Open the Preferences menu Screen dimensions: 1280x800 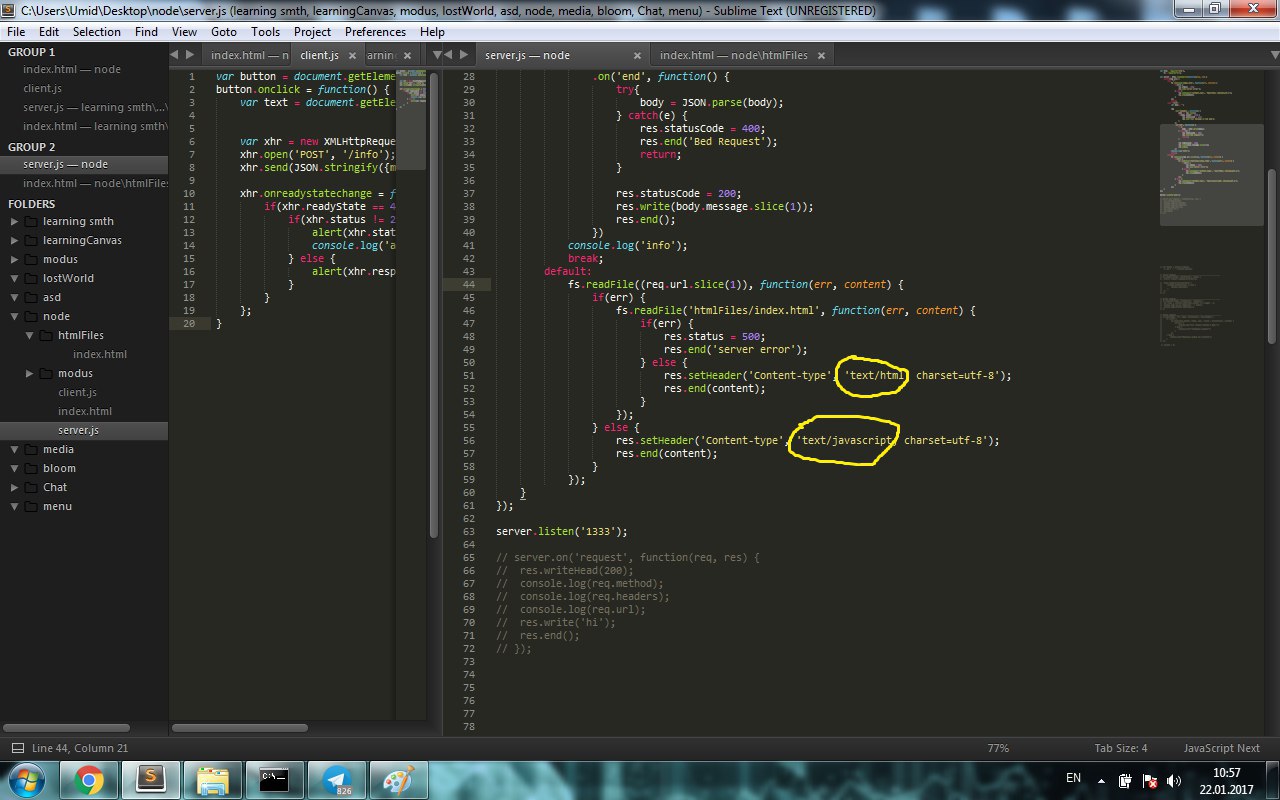375,31
